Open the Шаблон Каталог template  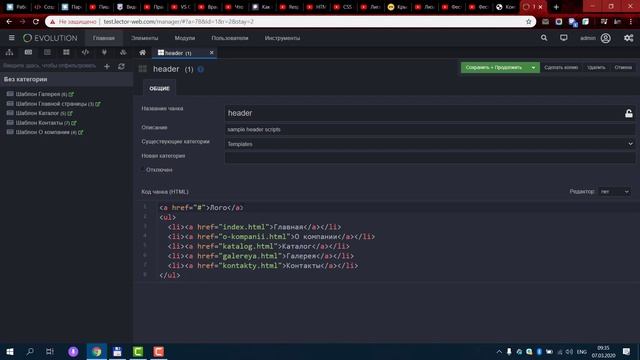(37, 113)
